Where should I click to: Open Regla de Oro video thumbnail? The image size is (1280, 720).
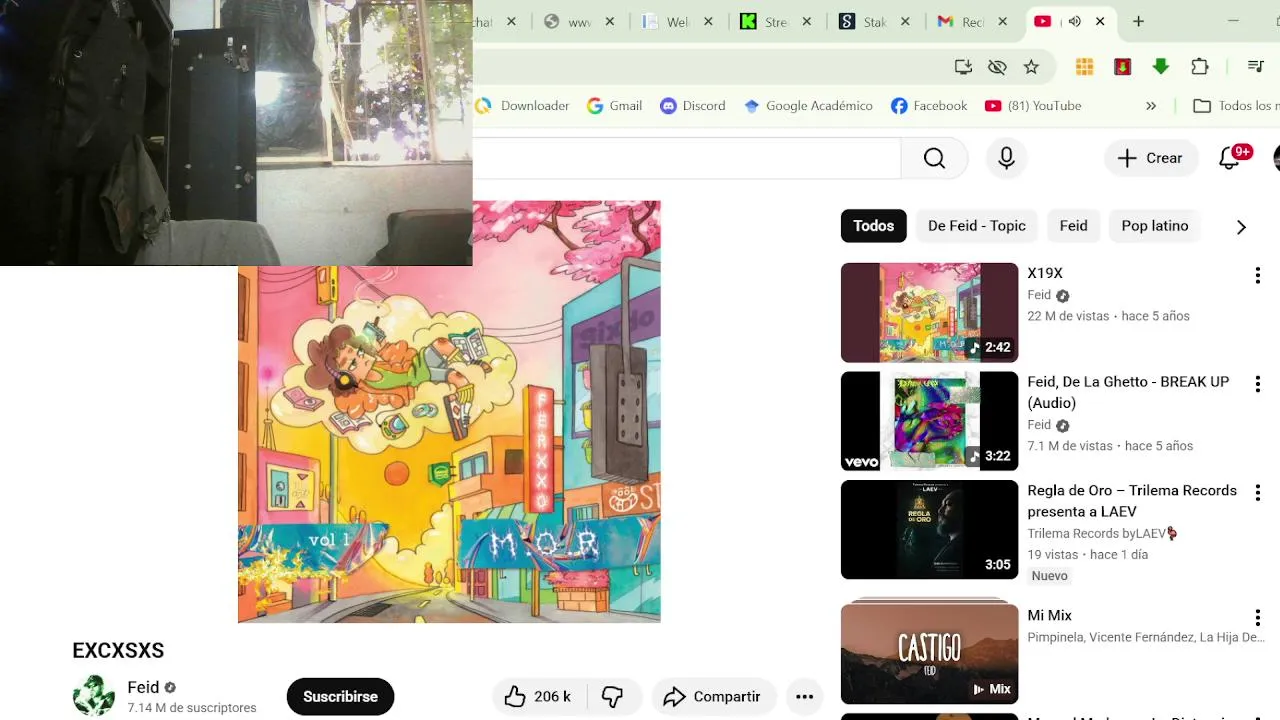929,530
